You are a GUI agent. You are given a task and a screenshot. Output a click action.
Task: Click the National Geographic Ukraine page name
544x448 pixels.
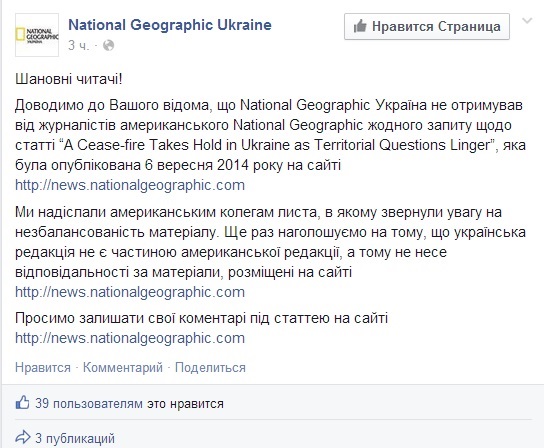coord(170,25)
